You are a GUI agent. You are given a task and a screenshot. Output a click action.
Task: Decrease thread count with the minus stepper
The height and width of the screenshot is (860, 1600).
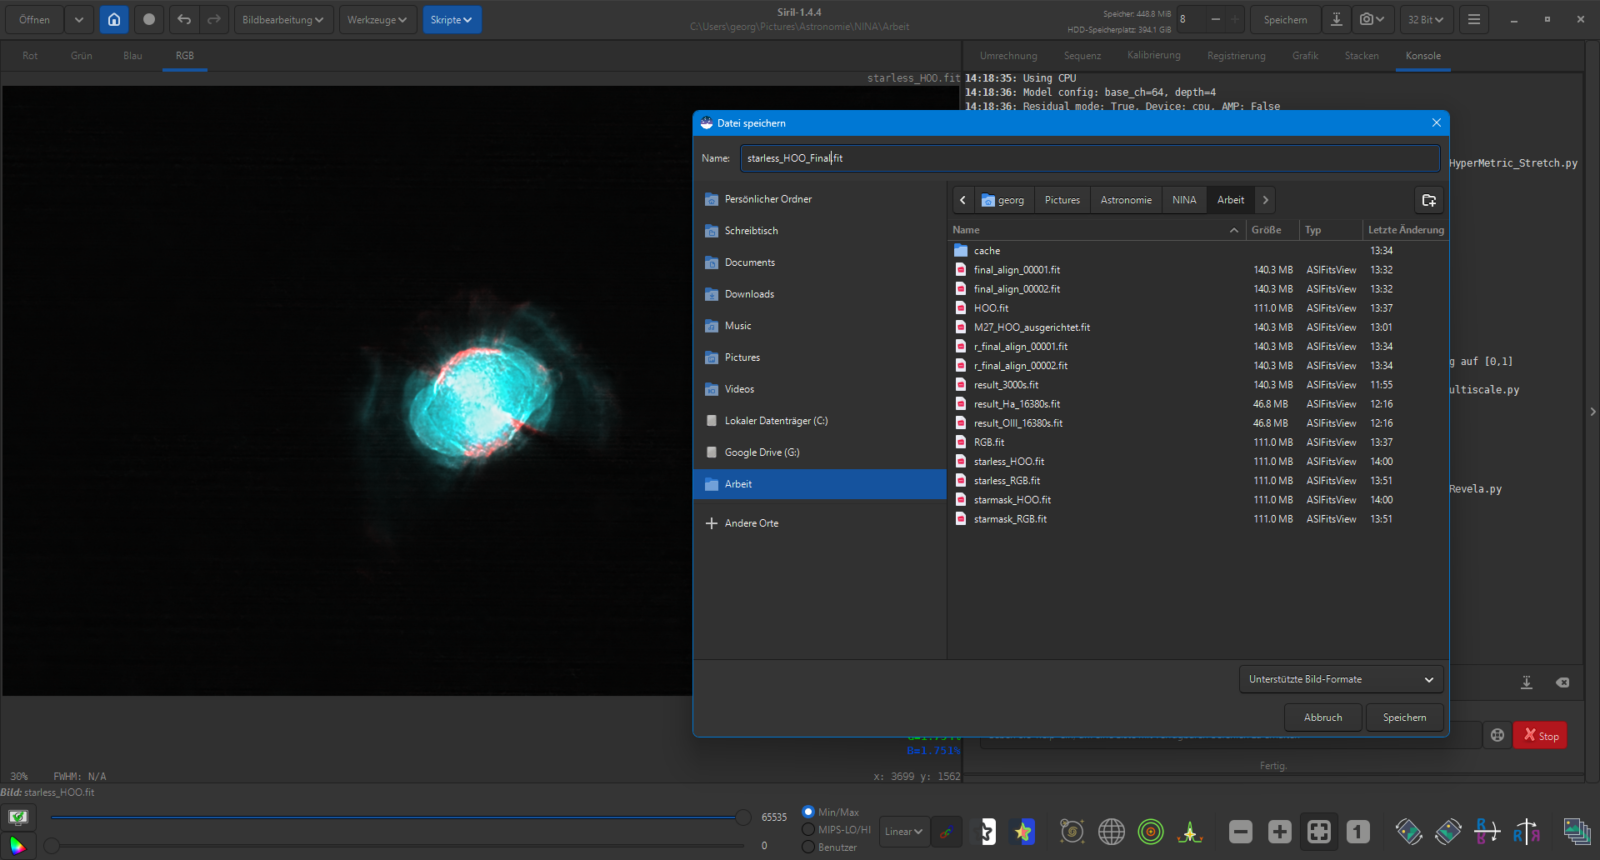1215,19
